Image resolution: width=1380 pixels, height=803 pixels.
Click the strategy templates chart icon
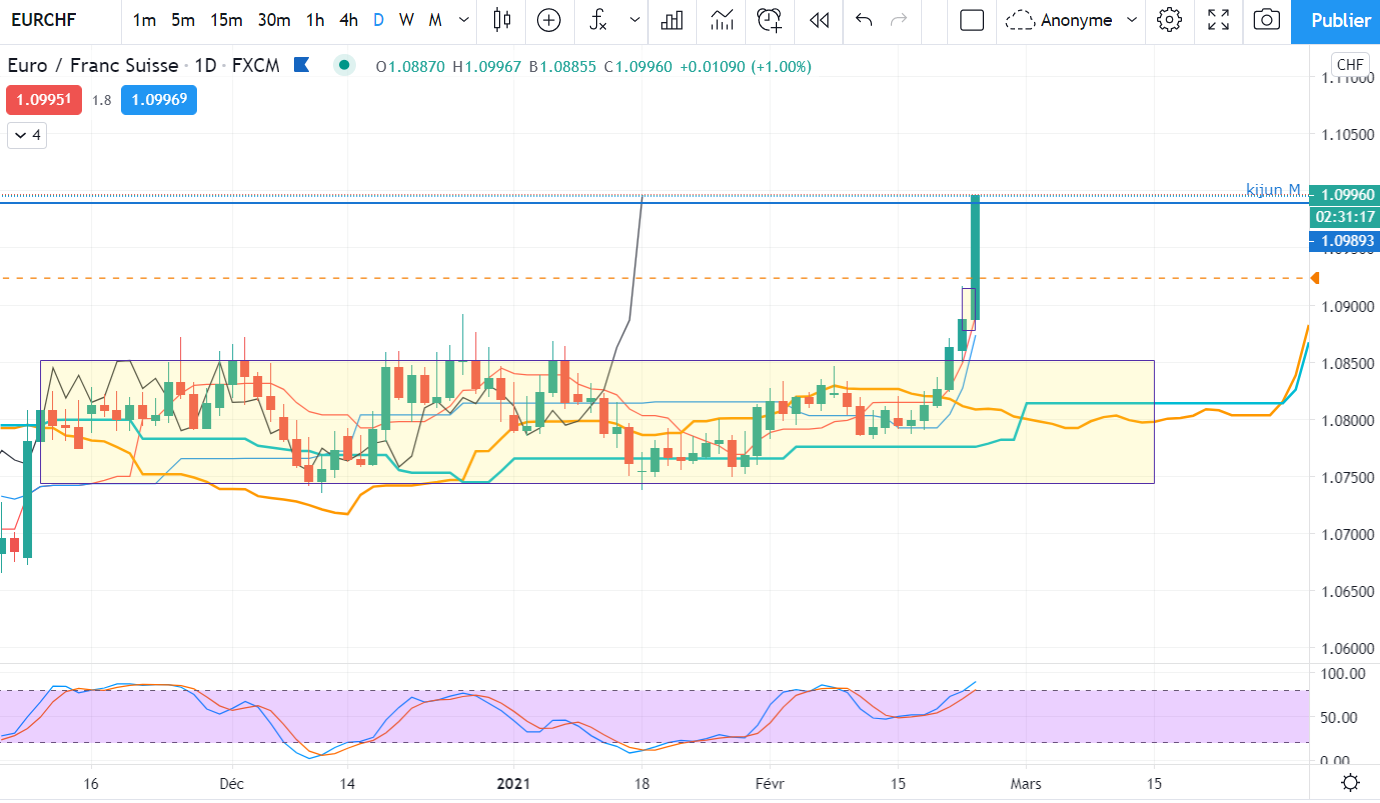point(721,20)
